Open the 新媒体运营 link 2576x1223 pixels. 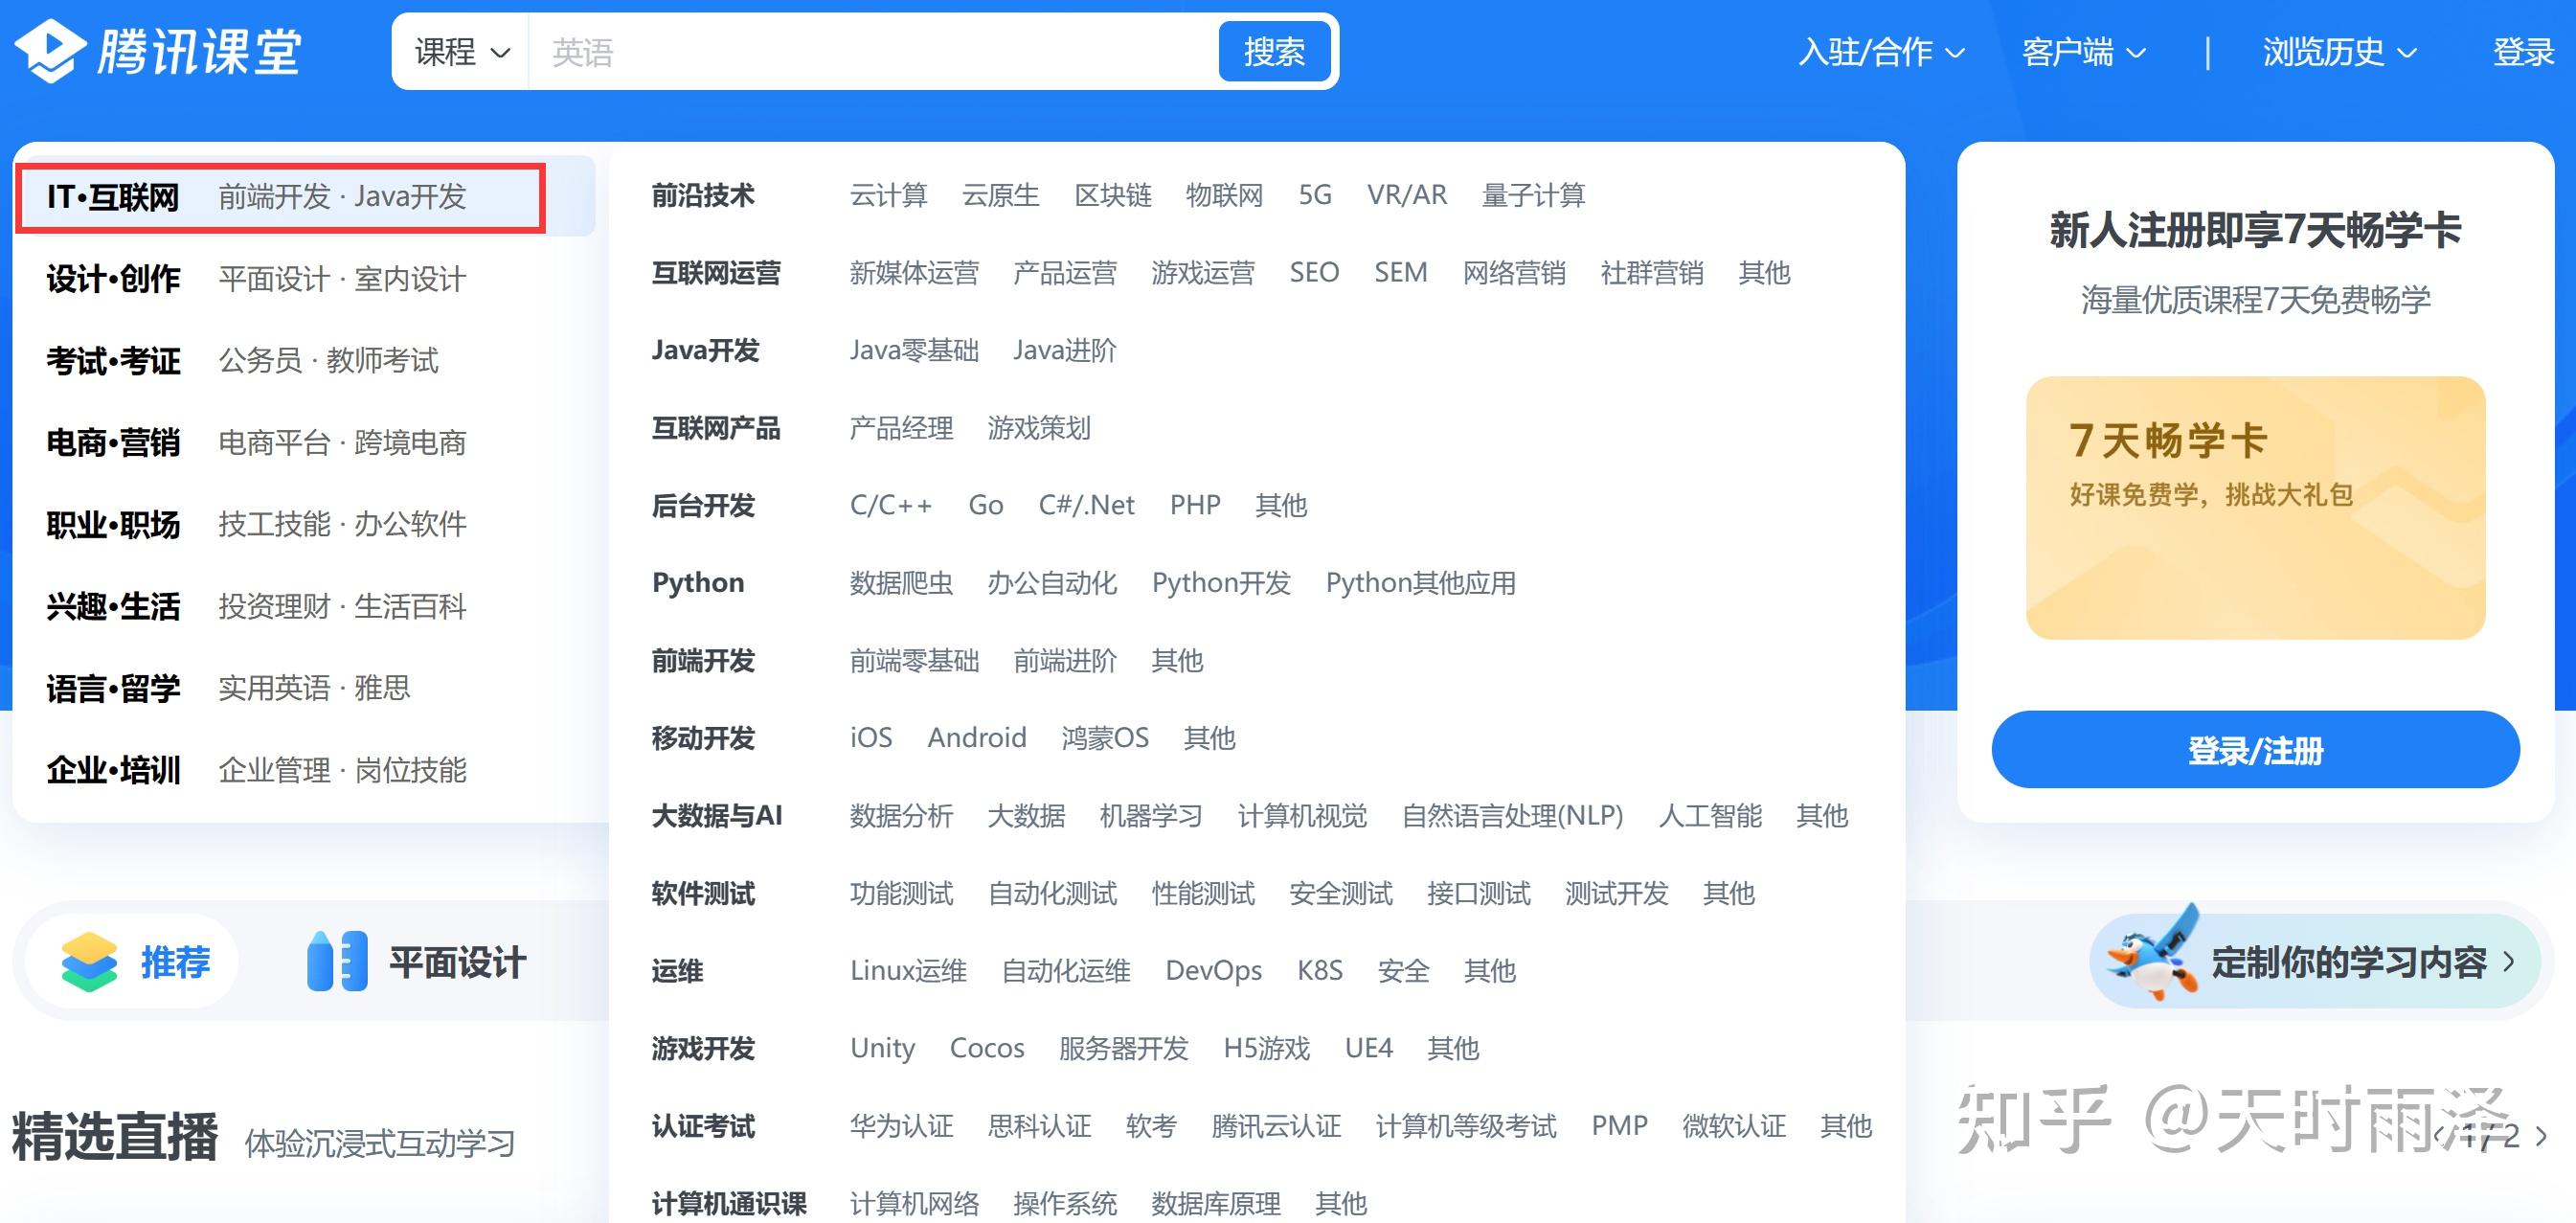coord(914,273)
